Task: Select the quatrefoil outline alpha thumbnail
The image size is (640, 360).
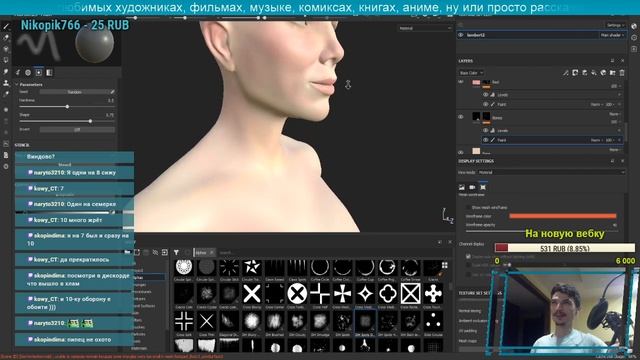Action: [x=388, y=293]
